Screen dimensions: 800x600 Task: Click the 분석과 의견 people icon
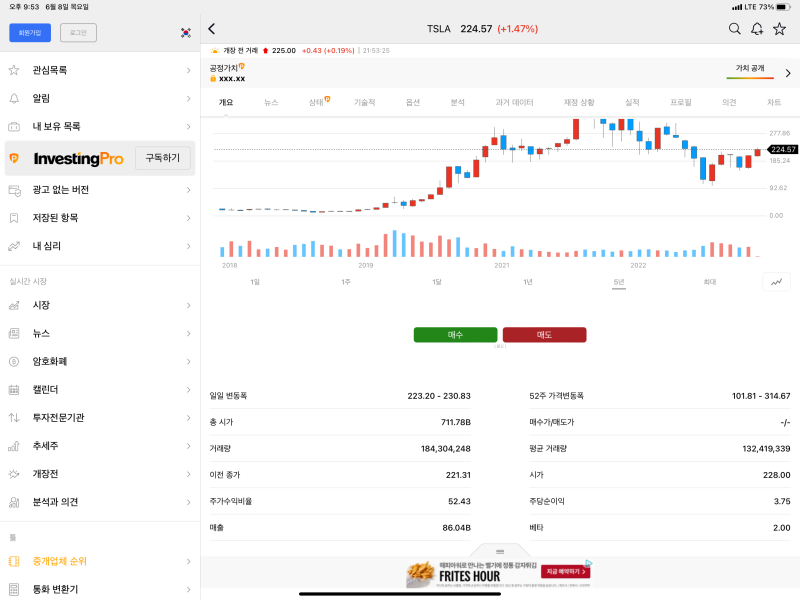tap(14, 502)
